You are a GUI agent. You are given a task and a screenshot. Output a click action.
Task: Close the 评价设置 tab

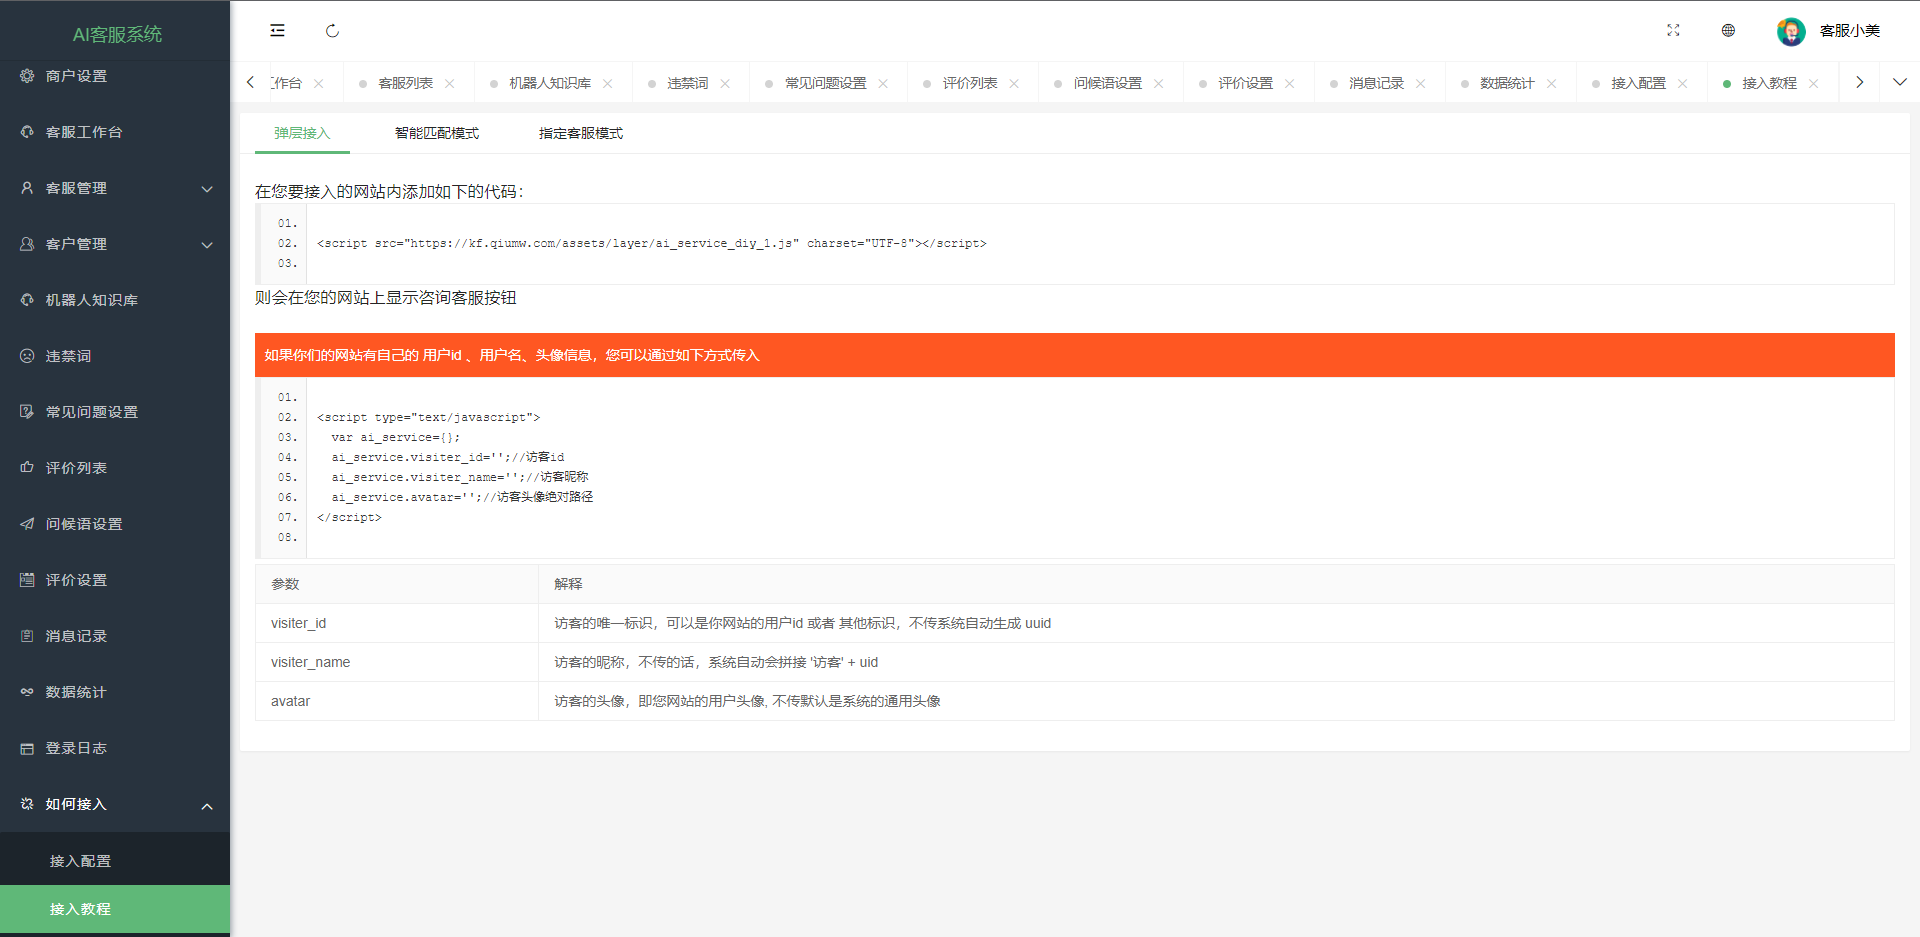1290,84
